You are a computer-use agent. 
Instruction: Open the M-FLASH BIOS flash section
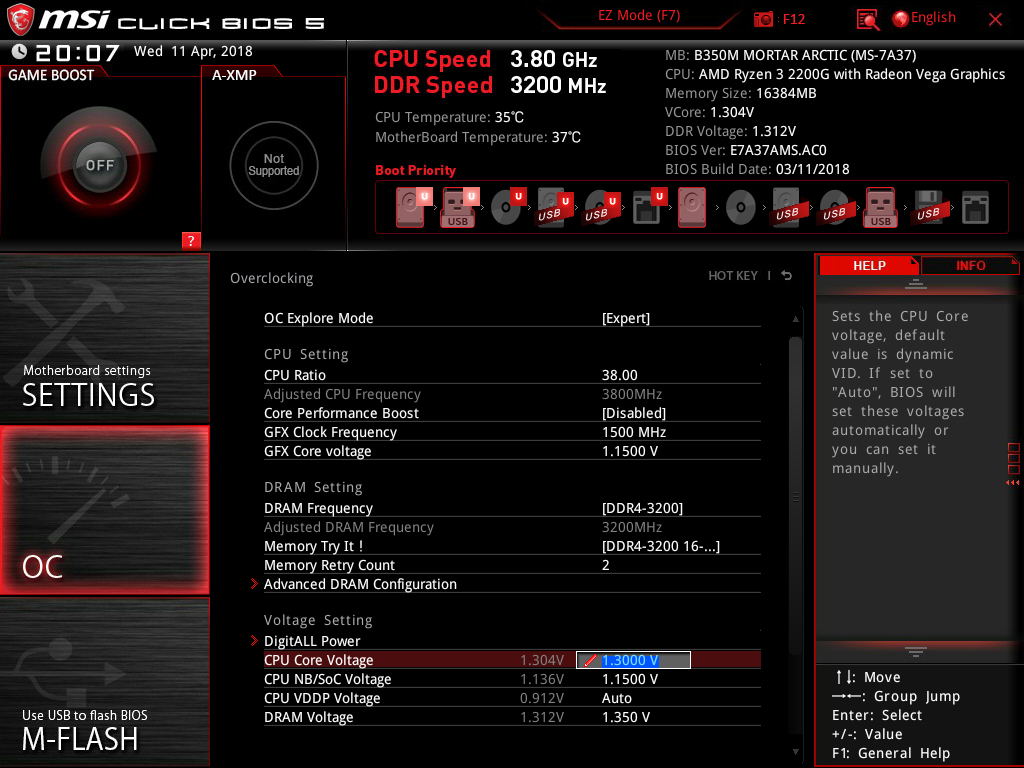point(104,682)
